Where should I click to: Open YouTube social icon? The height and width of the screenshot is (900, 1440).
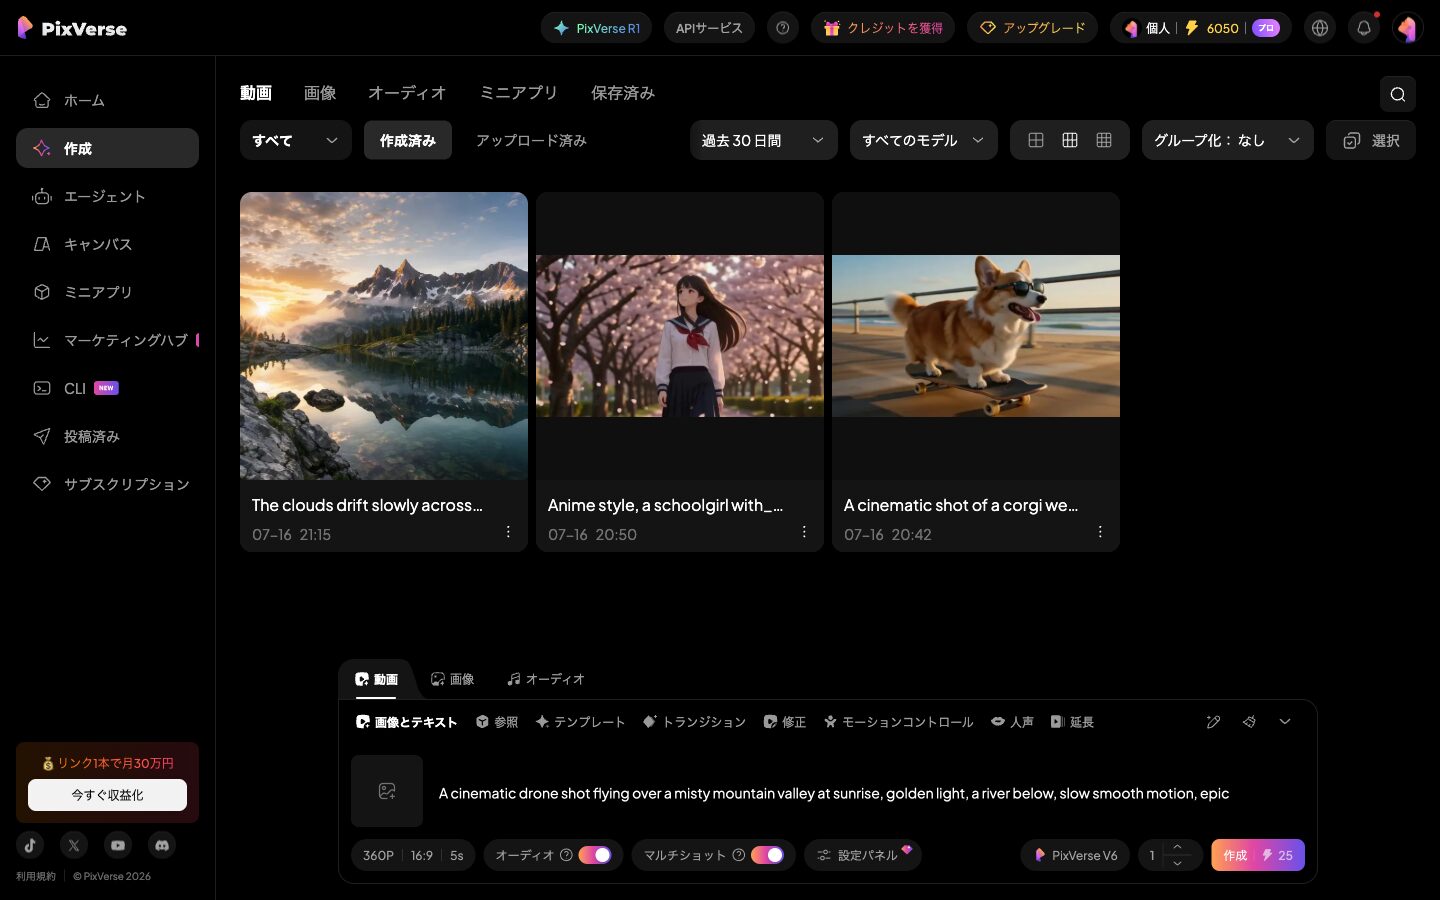pyautogui.click(x=118, y=845)
